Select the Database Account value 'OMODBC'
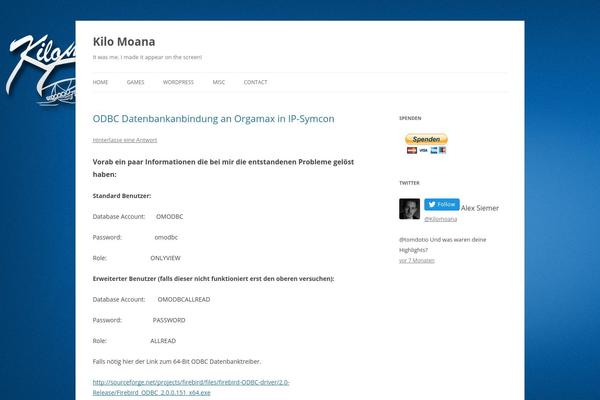Image resolution: width=600 pixels, height=400 pixels. click(170, 217)
